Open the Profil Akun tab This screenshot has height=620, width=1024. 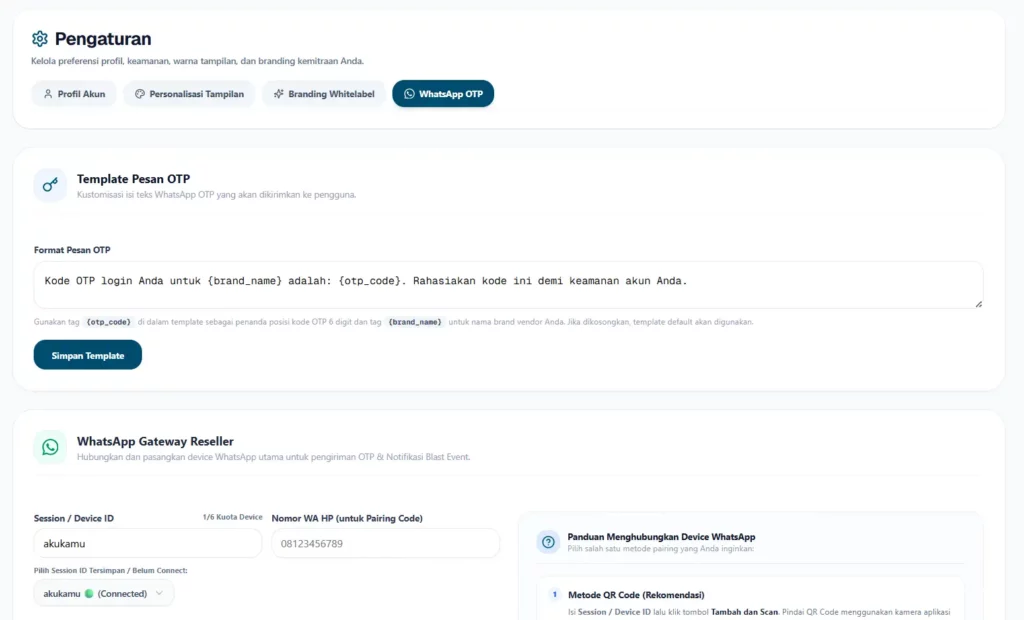pyautogui.click(x=74, y=93)
